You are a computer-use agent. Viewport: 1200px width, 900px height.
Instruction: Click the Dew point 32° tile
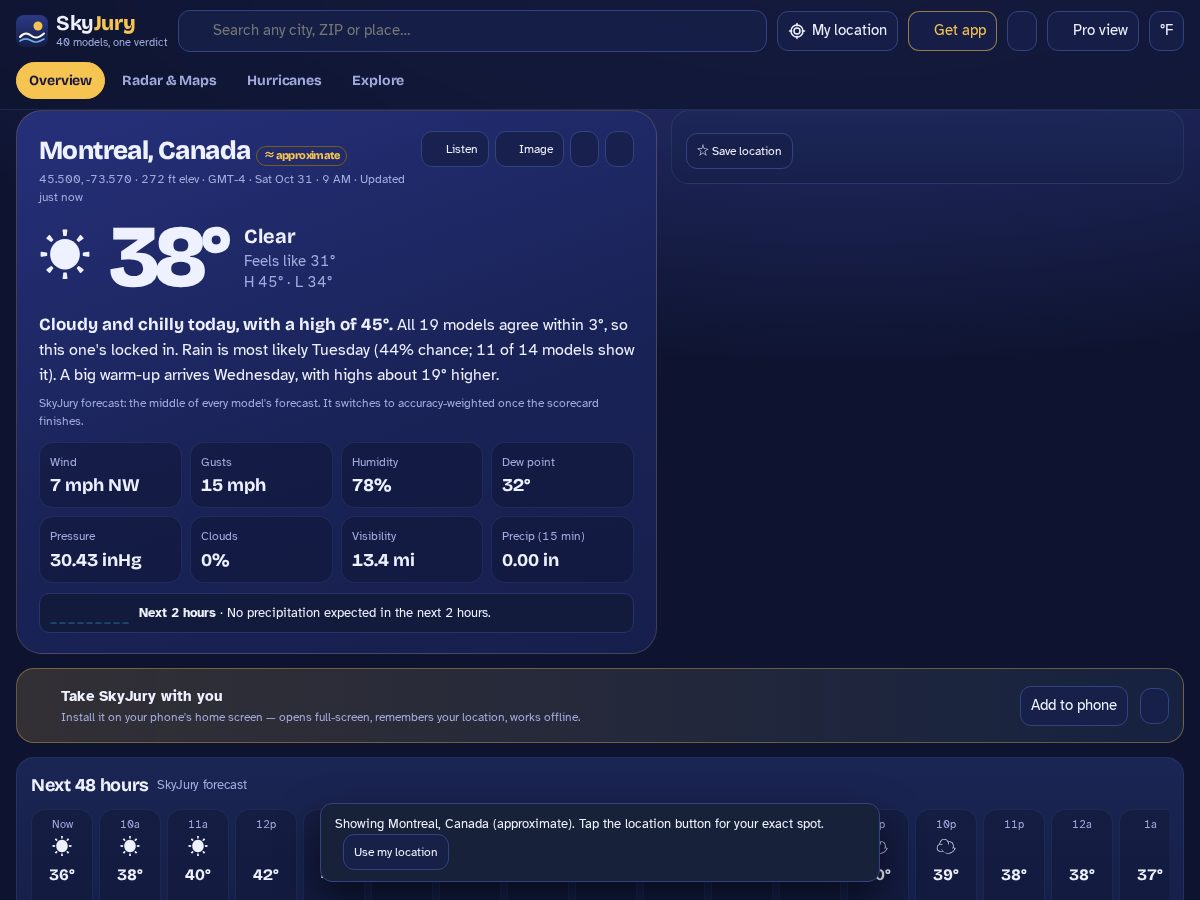tap(562, 475)
